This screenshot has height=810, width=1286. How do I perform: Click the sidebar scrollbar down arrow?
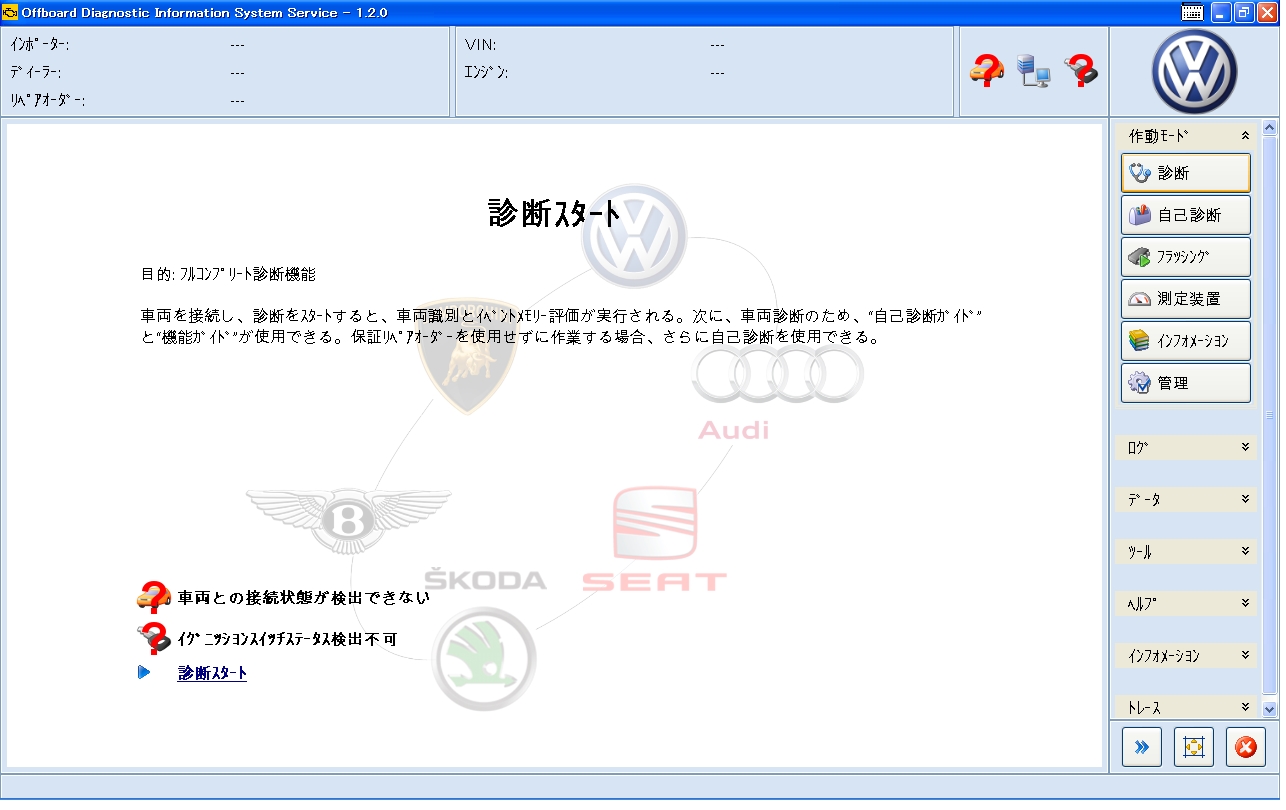1270,709
